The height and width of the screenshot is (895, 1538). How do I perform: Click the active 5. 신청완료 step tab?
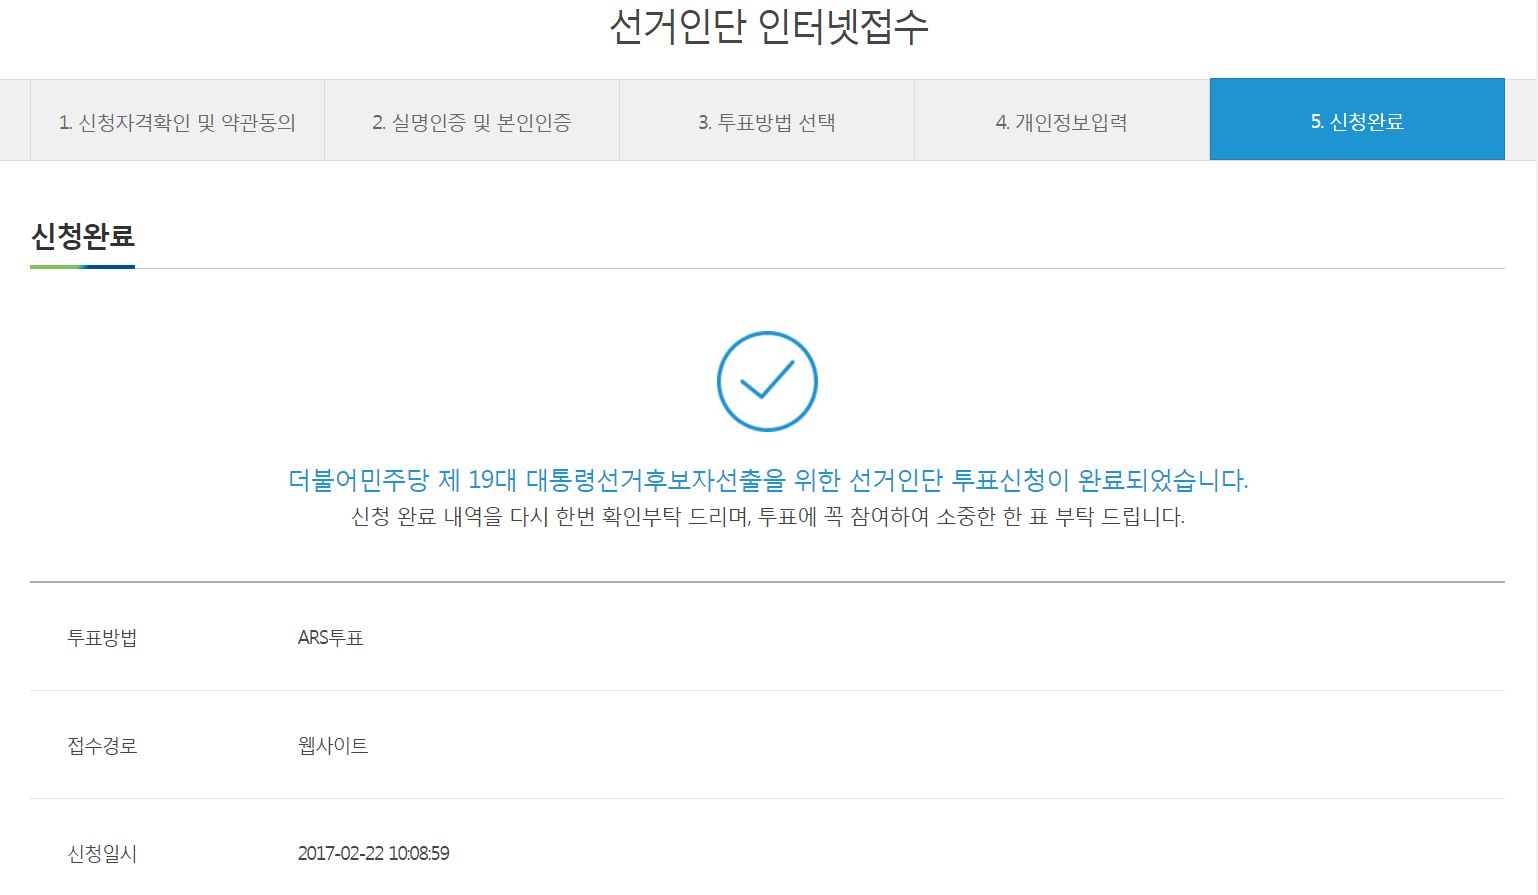[1357, 121]
